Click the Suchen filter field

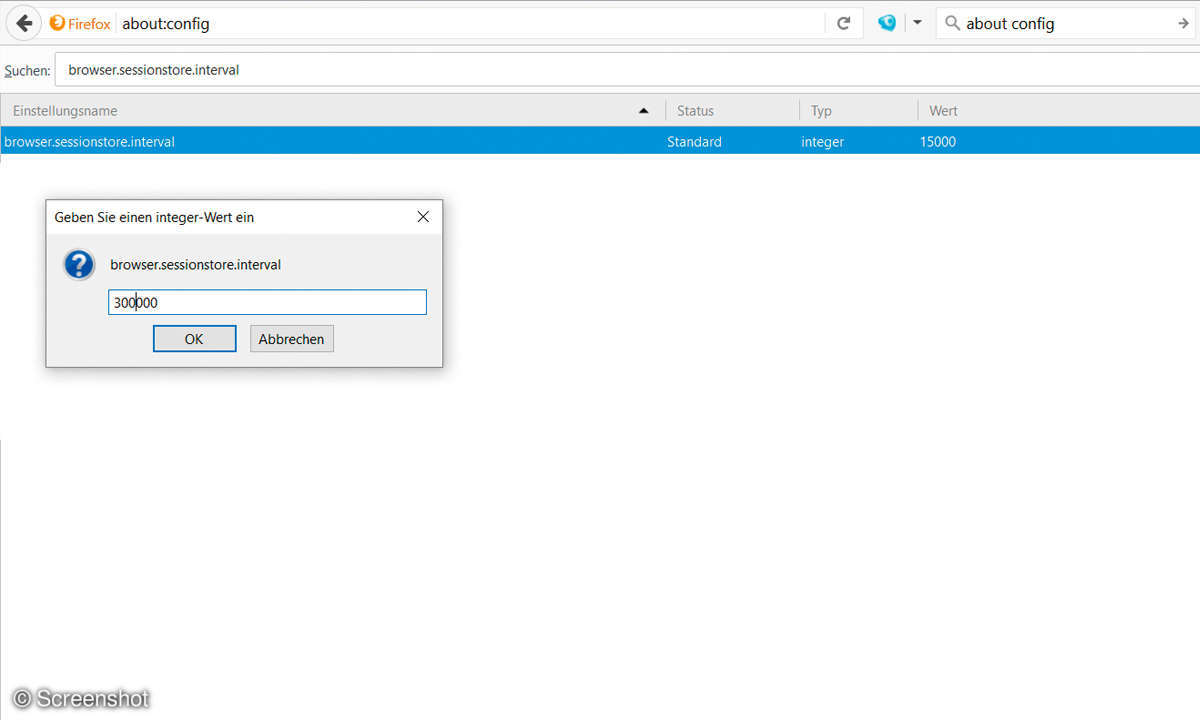point(627,70)
